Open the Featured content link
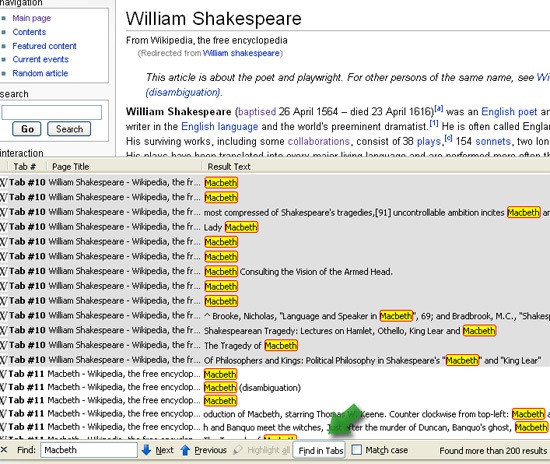 [x=44, y=46]
